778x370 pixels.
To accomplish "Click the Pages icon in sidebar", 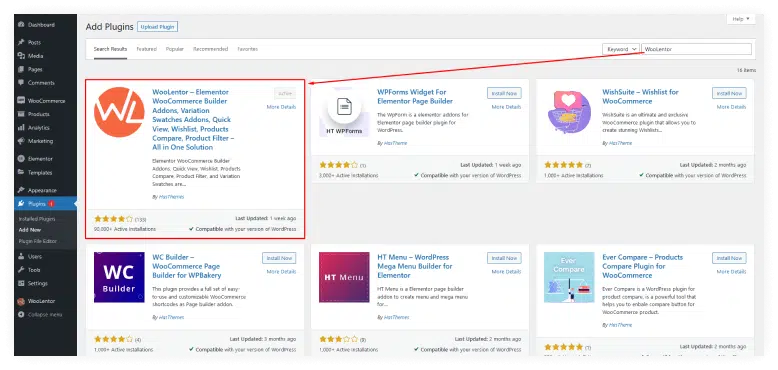I will [21, 69].
